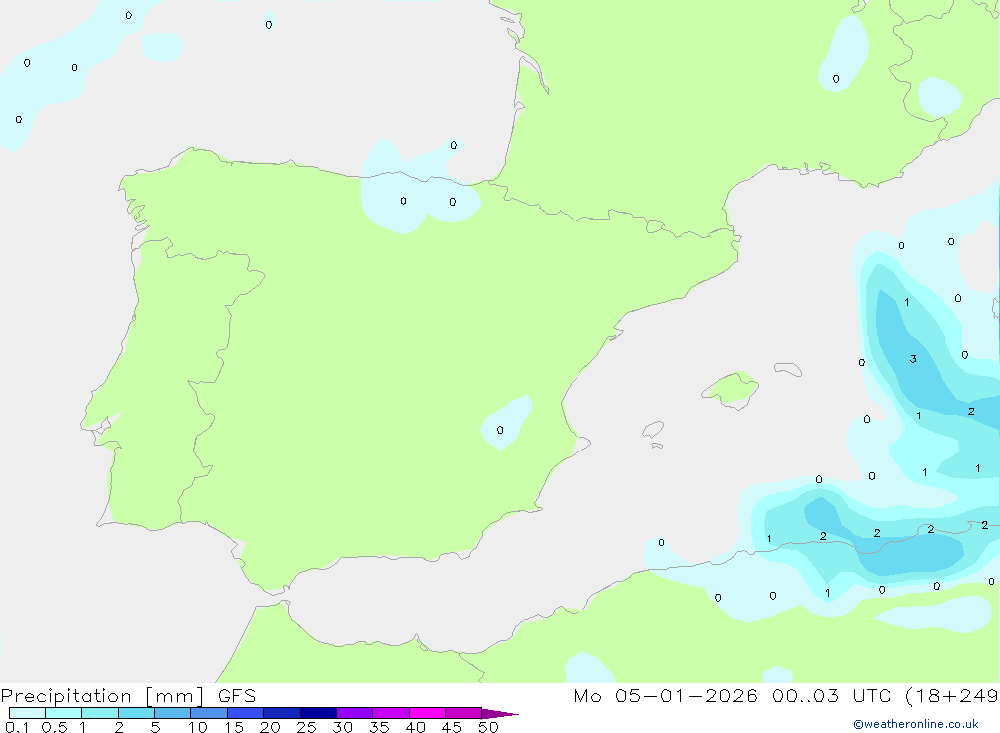The image size is (1000, 733).
Task: Click the 'Mo 05-01-2026' date text
Action: coord(665,695)
